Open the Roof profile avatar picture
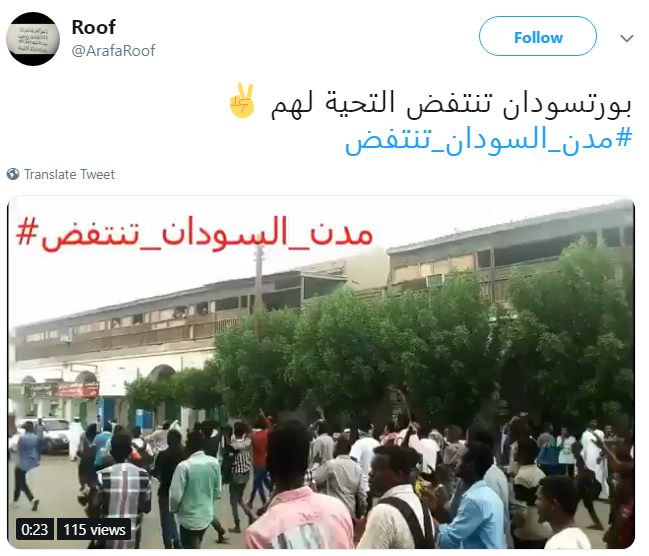649x556 pixels. point(33,39)
